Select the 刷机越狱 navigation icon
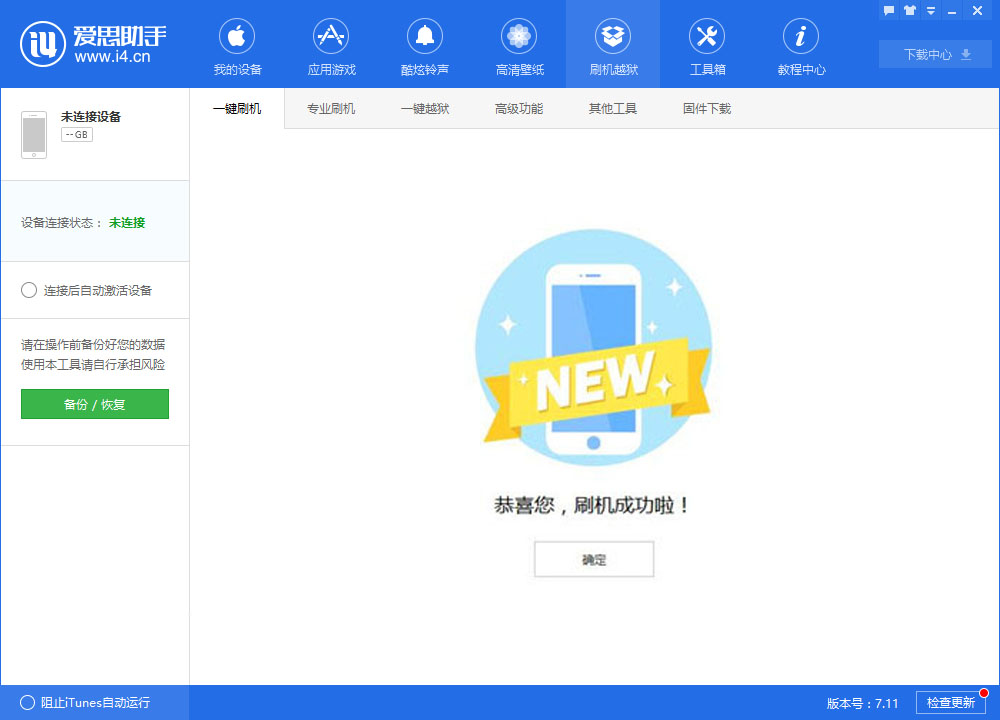Screen dimensions: 1000x720 tap(613, 45)
